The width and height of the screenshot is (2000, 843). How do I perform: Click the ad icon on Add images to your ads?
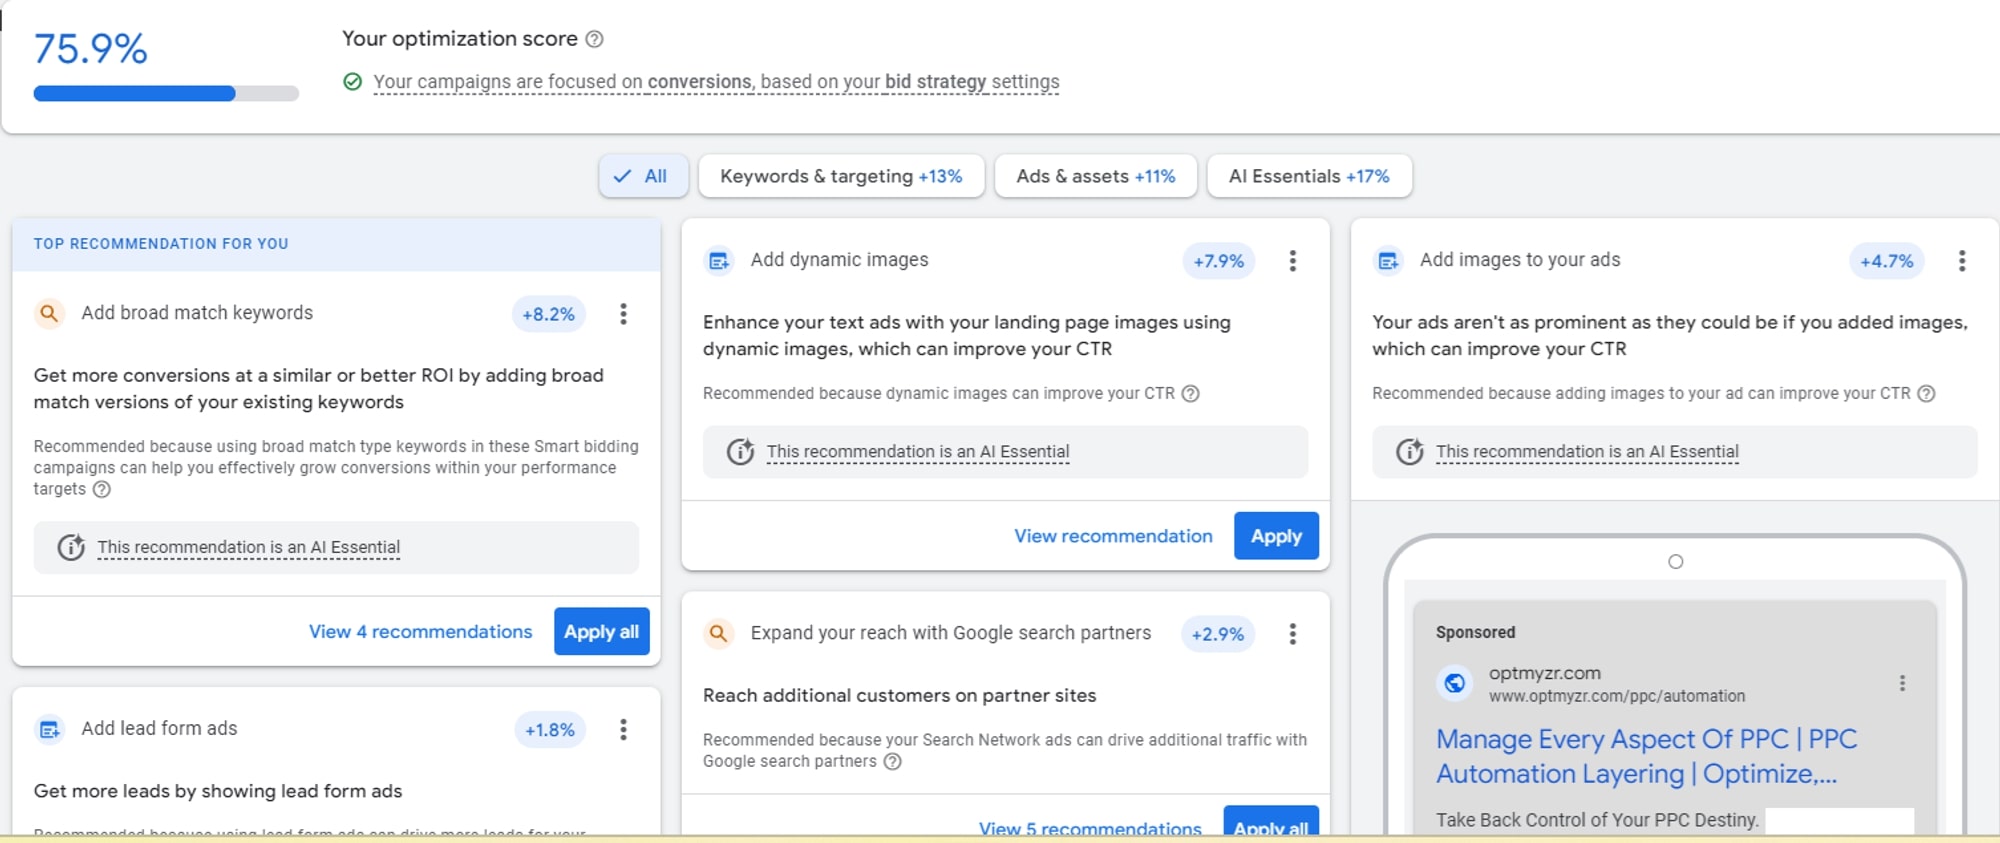[x=1388, y=261]
